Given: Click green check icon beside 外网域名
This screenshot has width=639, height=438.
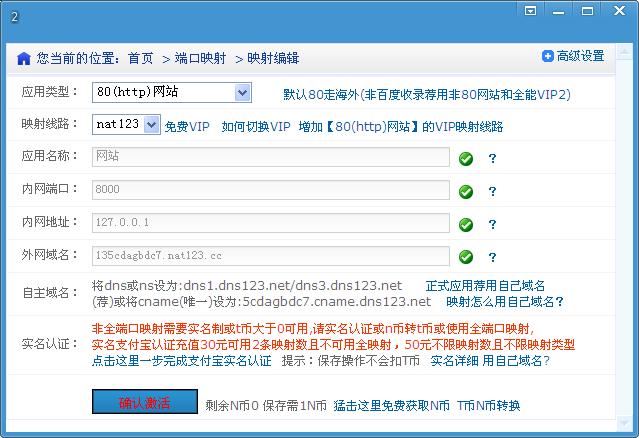Looking at the screenshot, I should click(x=466, y=257).
